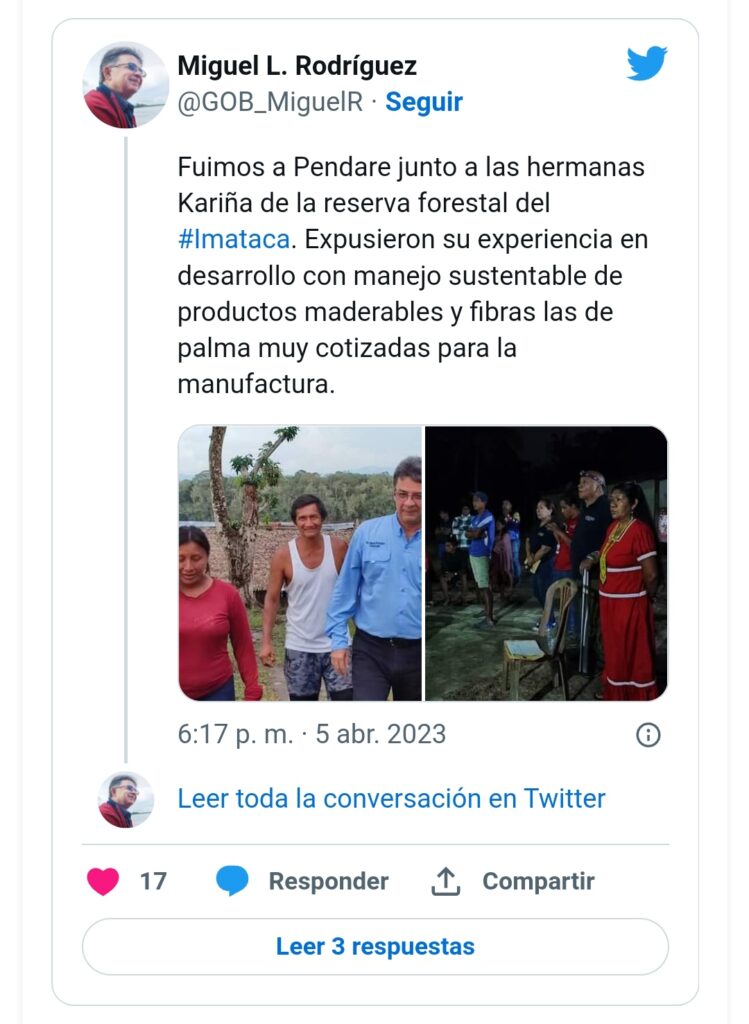Select the Responder label
The height and width of the screenshot is (1024, 749).
(328, 881)
